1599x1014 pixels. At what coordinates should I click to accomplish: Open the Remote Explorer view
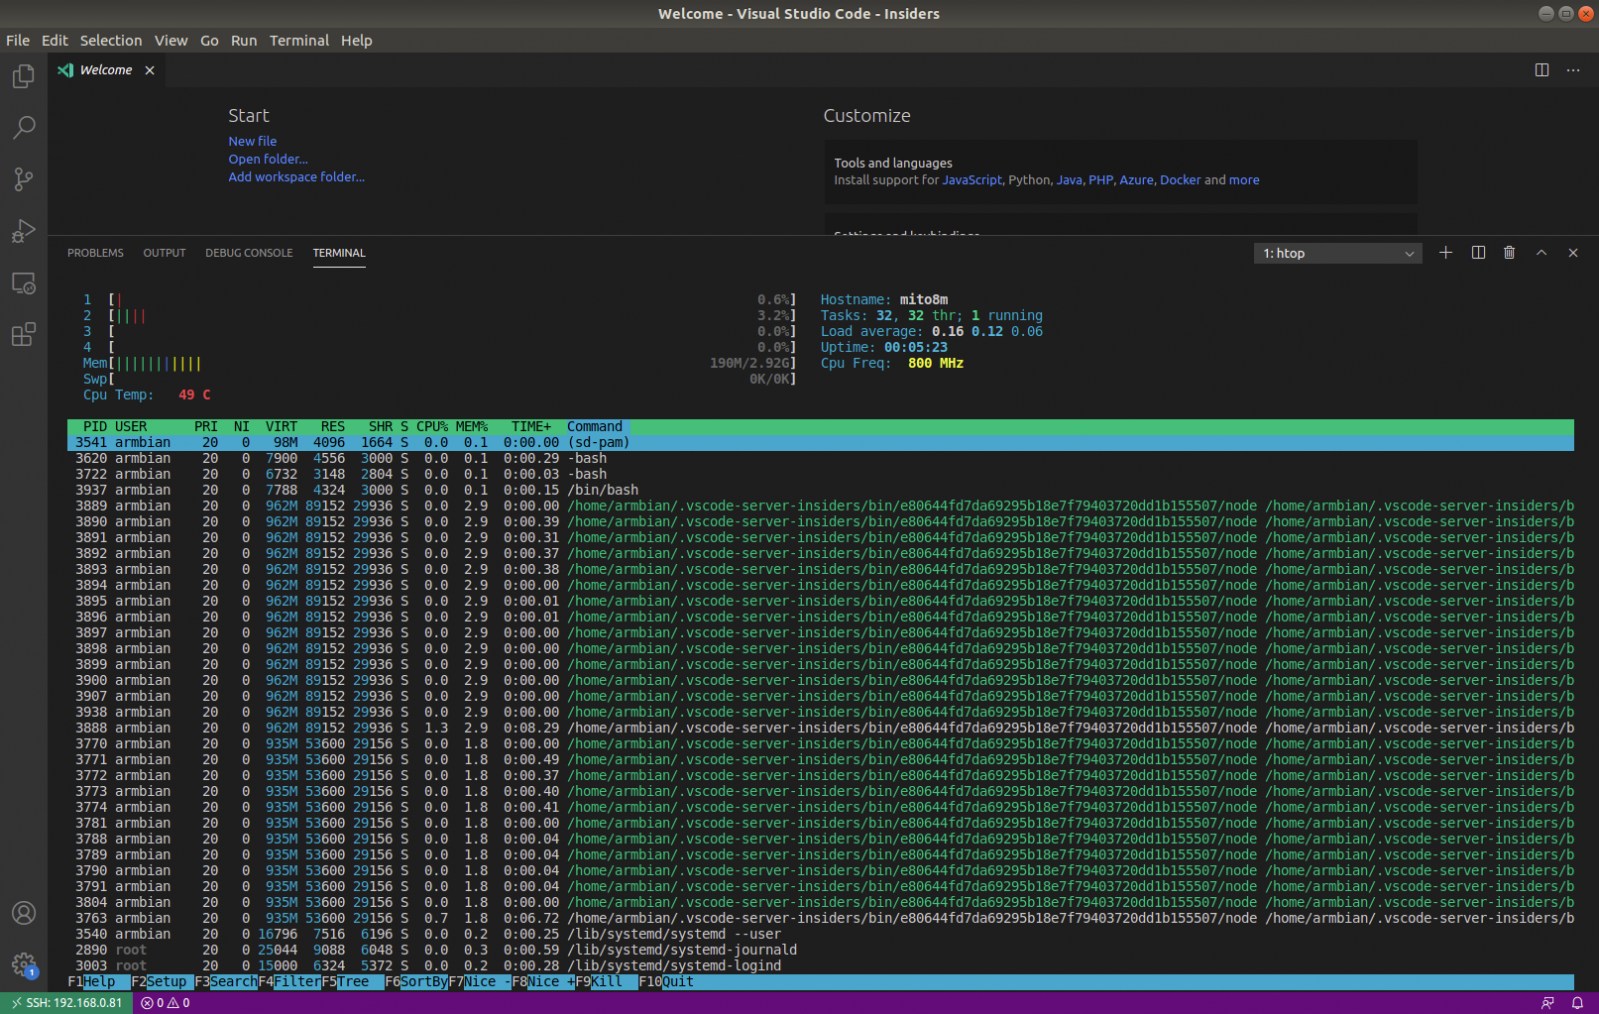click(24, 284)
